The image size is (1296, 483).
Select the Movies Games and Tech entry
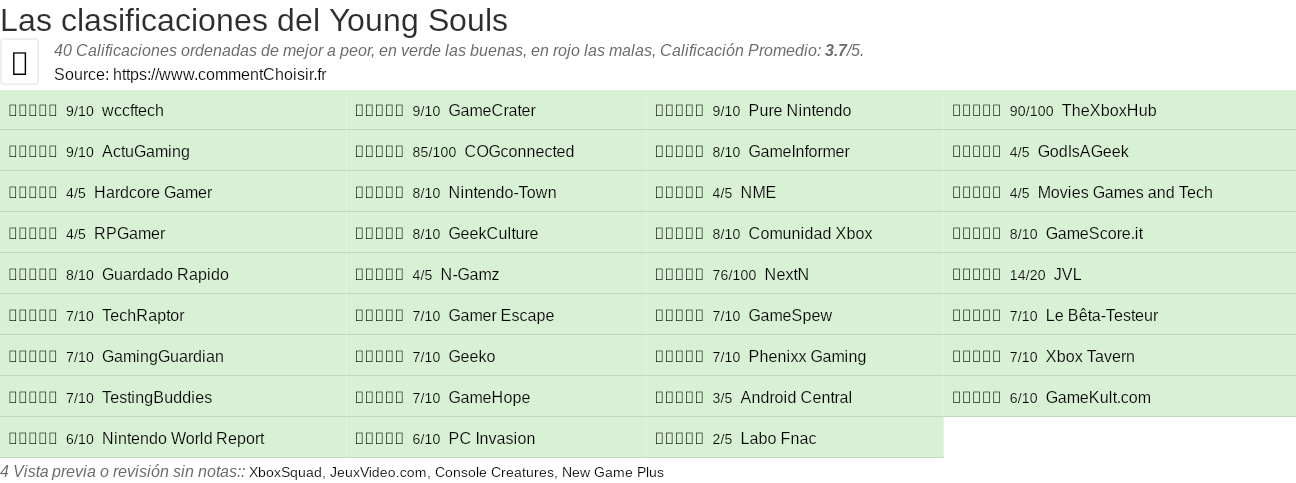(1124, 193)
